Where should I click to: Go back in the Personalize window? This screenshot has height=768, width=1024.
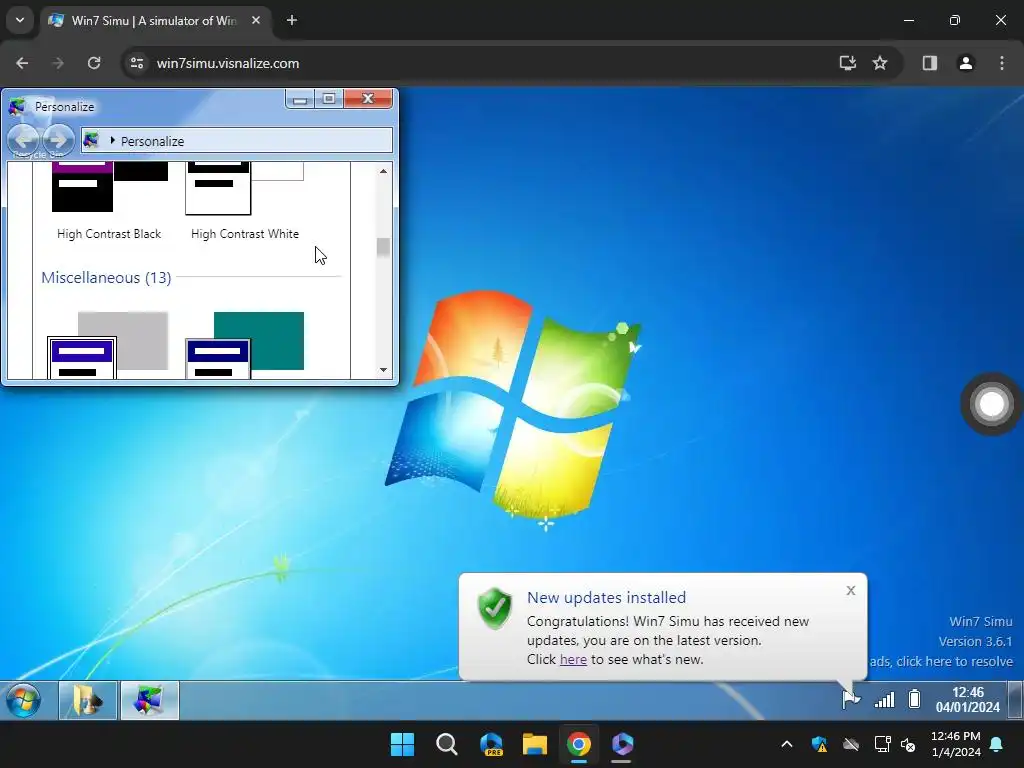click(x=24, y=139)
